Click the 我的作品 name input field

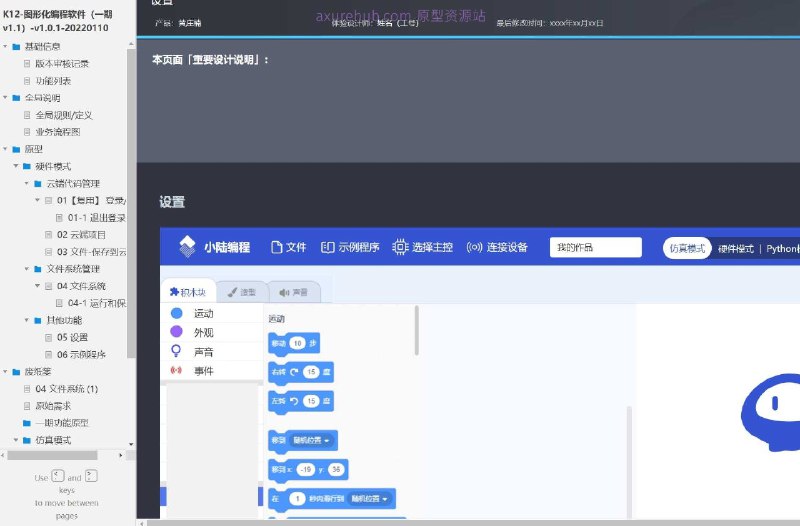click(595, 247)
